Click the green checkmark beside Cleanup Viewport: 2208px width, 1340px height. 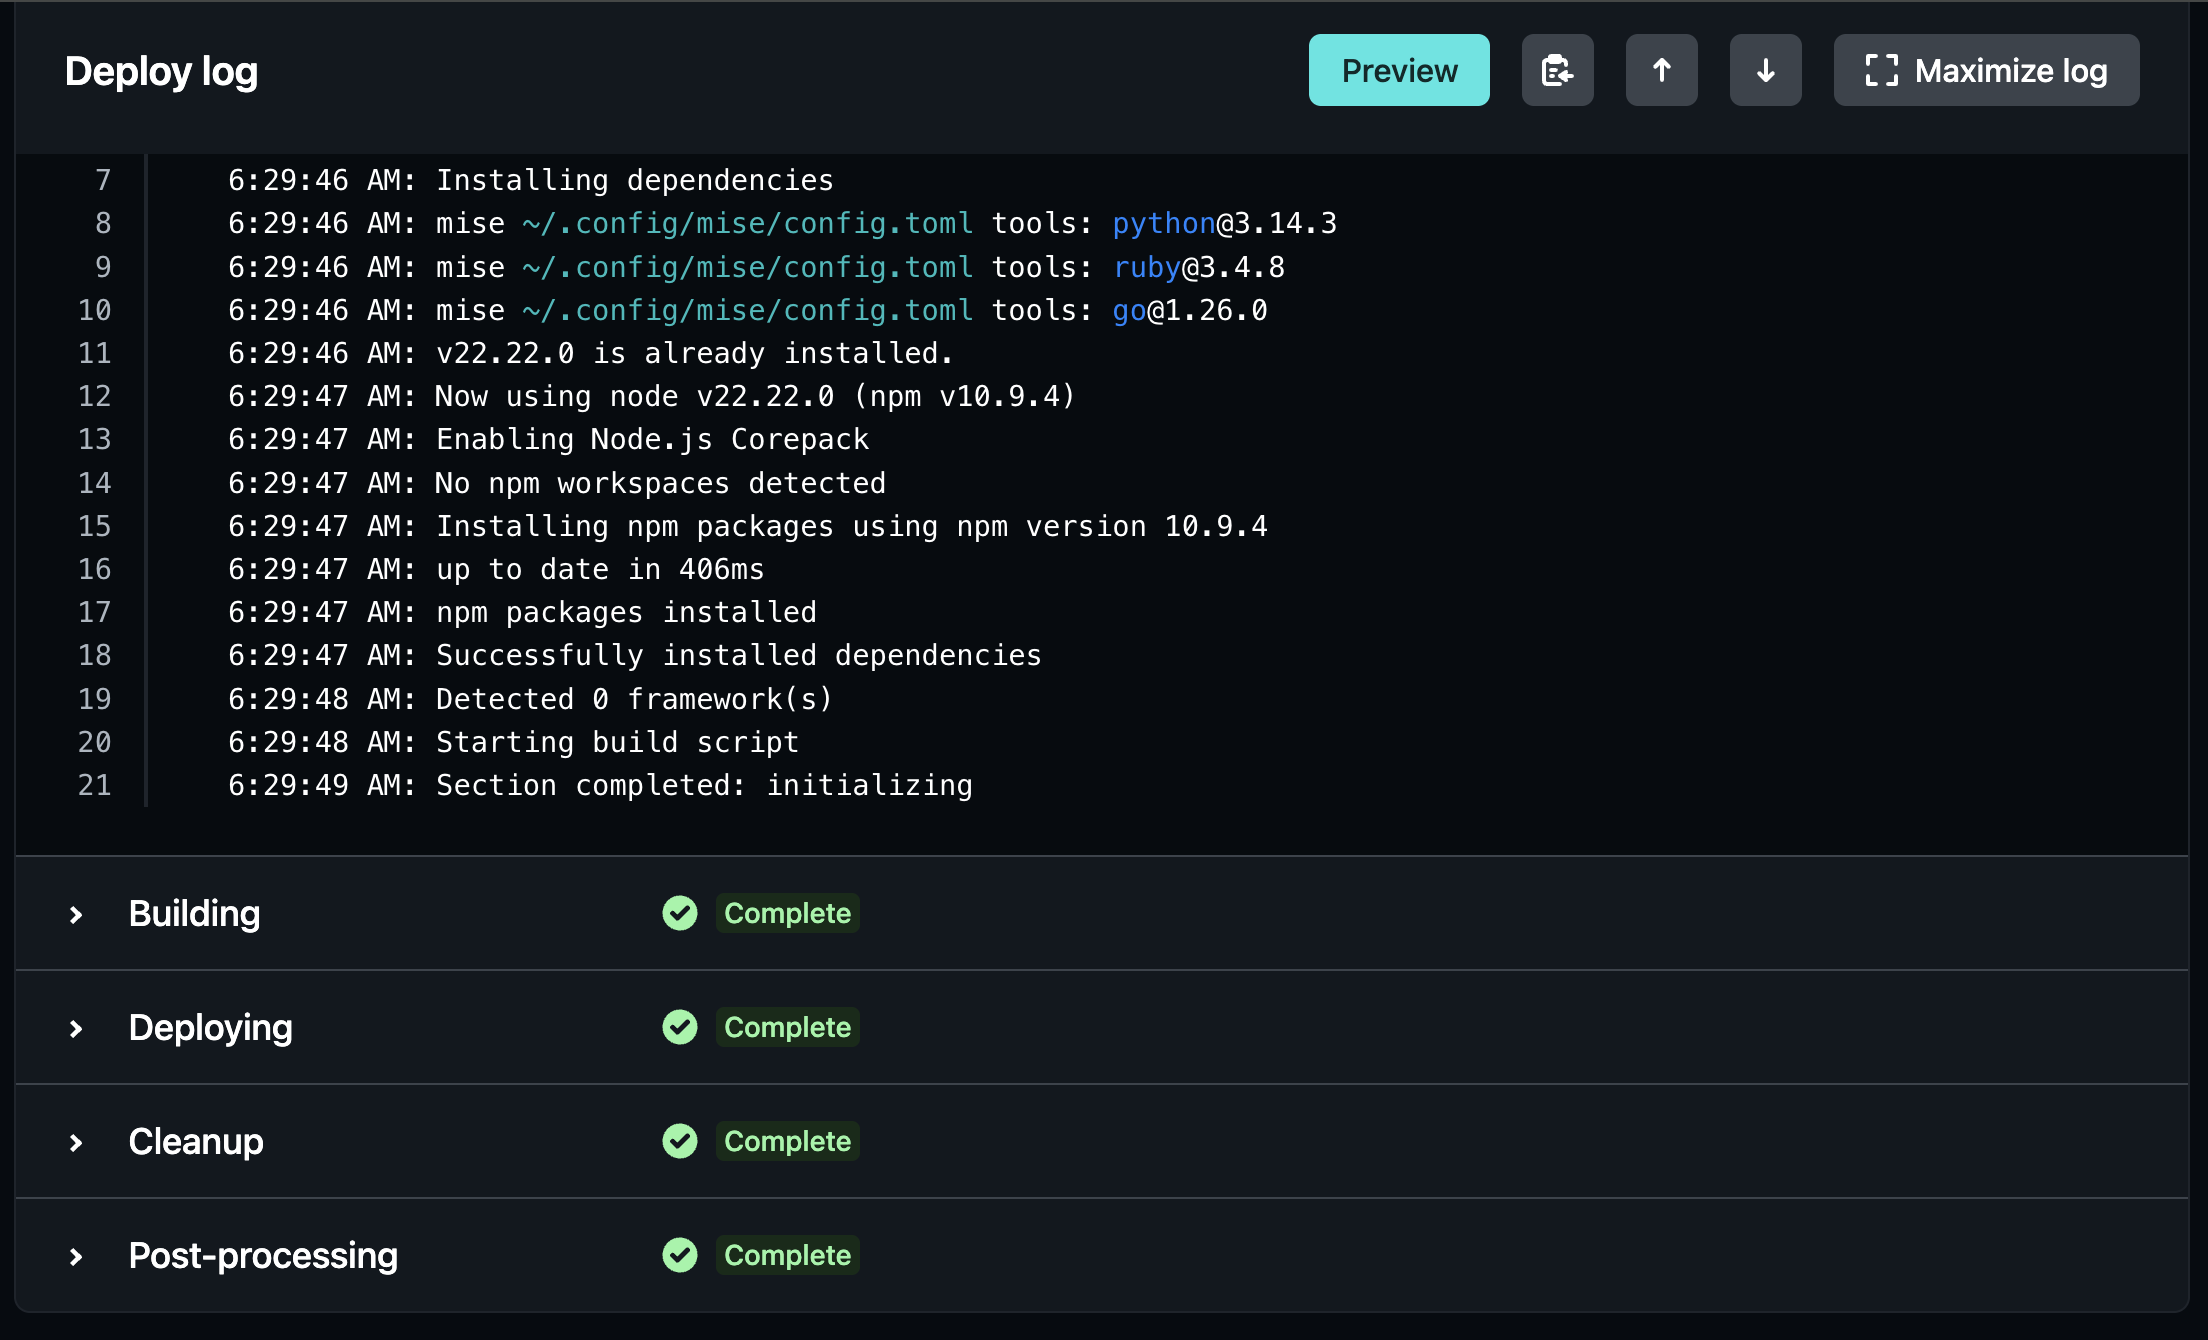(x=680, y=1141)
